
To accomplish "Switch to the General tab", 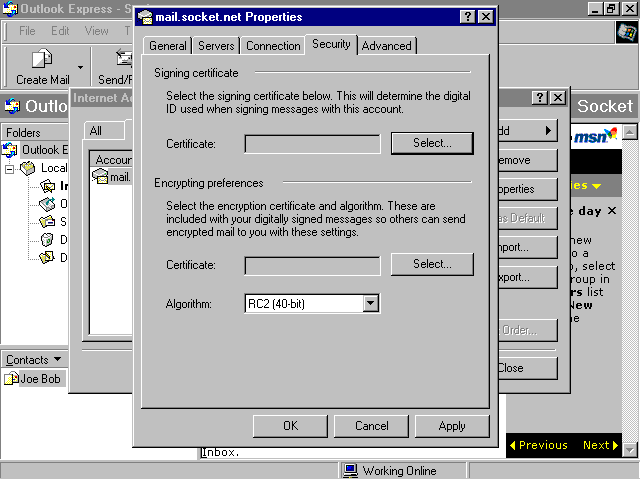I will pyautogui.click(x=167, y=46).
